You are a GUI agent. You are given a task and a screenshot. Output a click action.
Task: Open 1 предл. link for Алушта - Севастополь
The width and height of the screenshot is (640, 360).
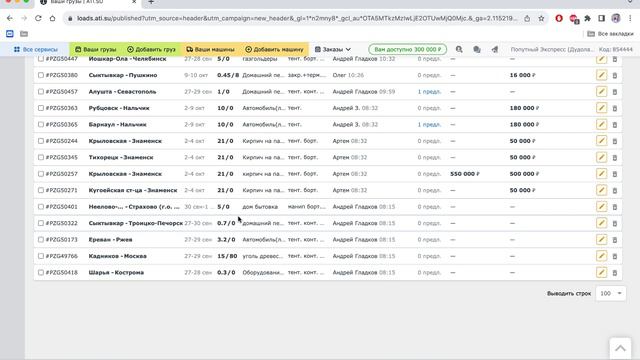[429, 92]
